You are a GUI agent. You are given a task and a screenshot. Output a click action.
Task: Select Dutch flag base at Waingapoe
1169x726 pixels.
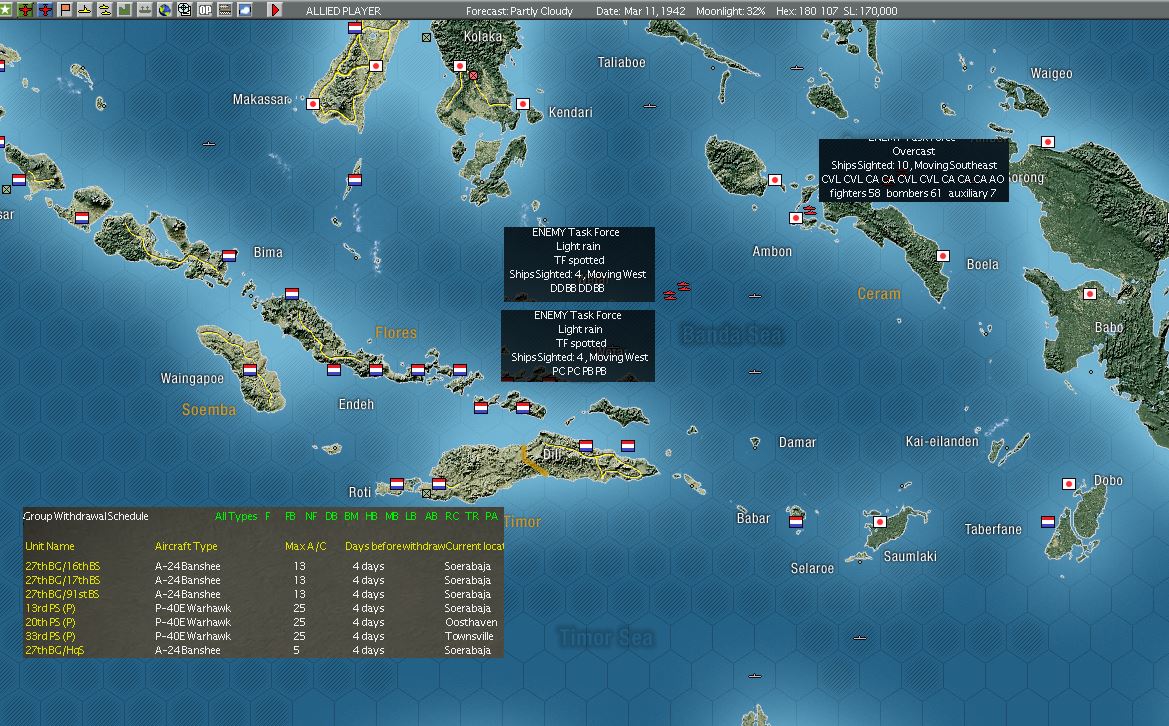(x=250, y=370)
